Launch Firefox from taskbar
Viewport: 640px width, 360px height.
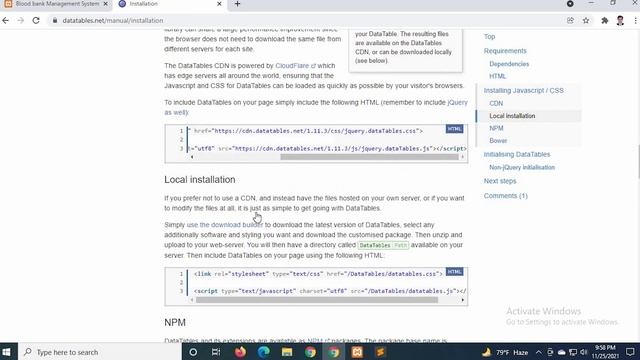[240, 352]
